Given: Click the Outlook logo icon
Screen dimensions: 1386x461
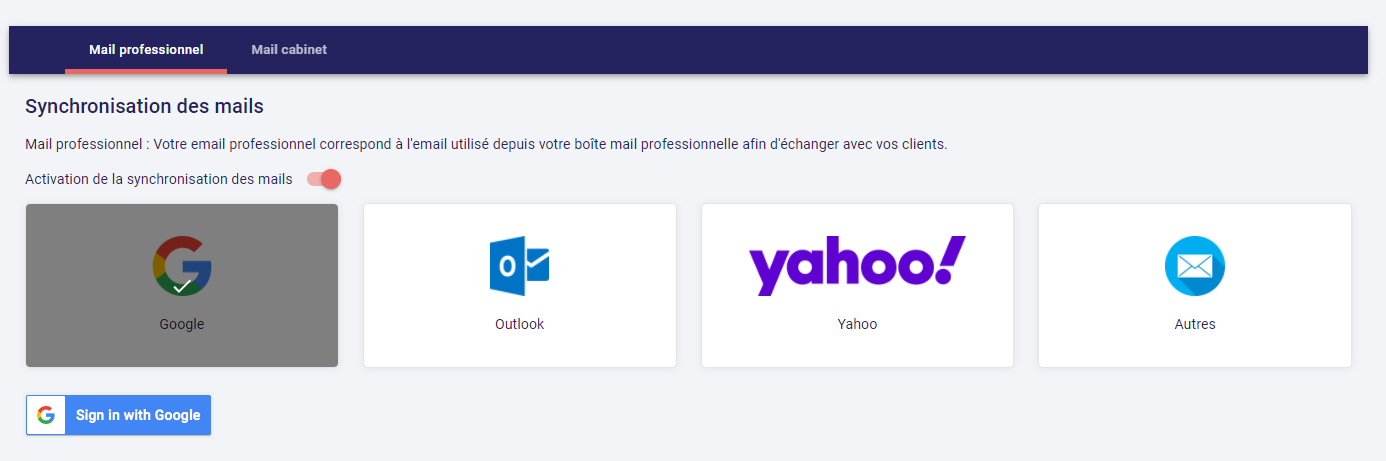Looking at the screenshot, I should tap(519, 265).
